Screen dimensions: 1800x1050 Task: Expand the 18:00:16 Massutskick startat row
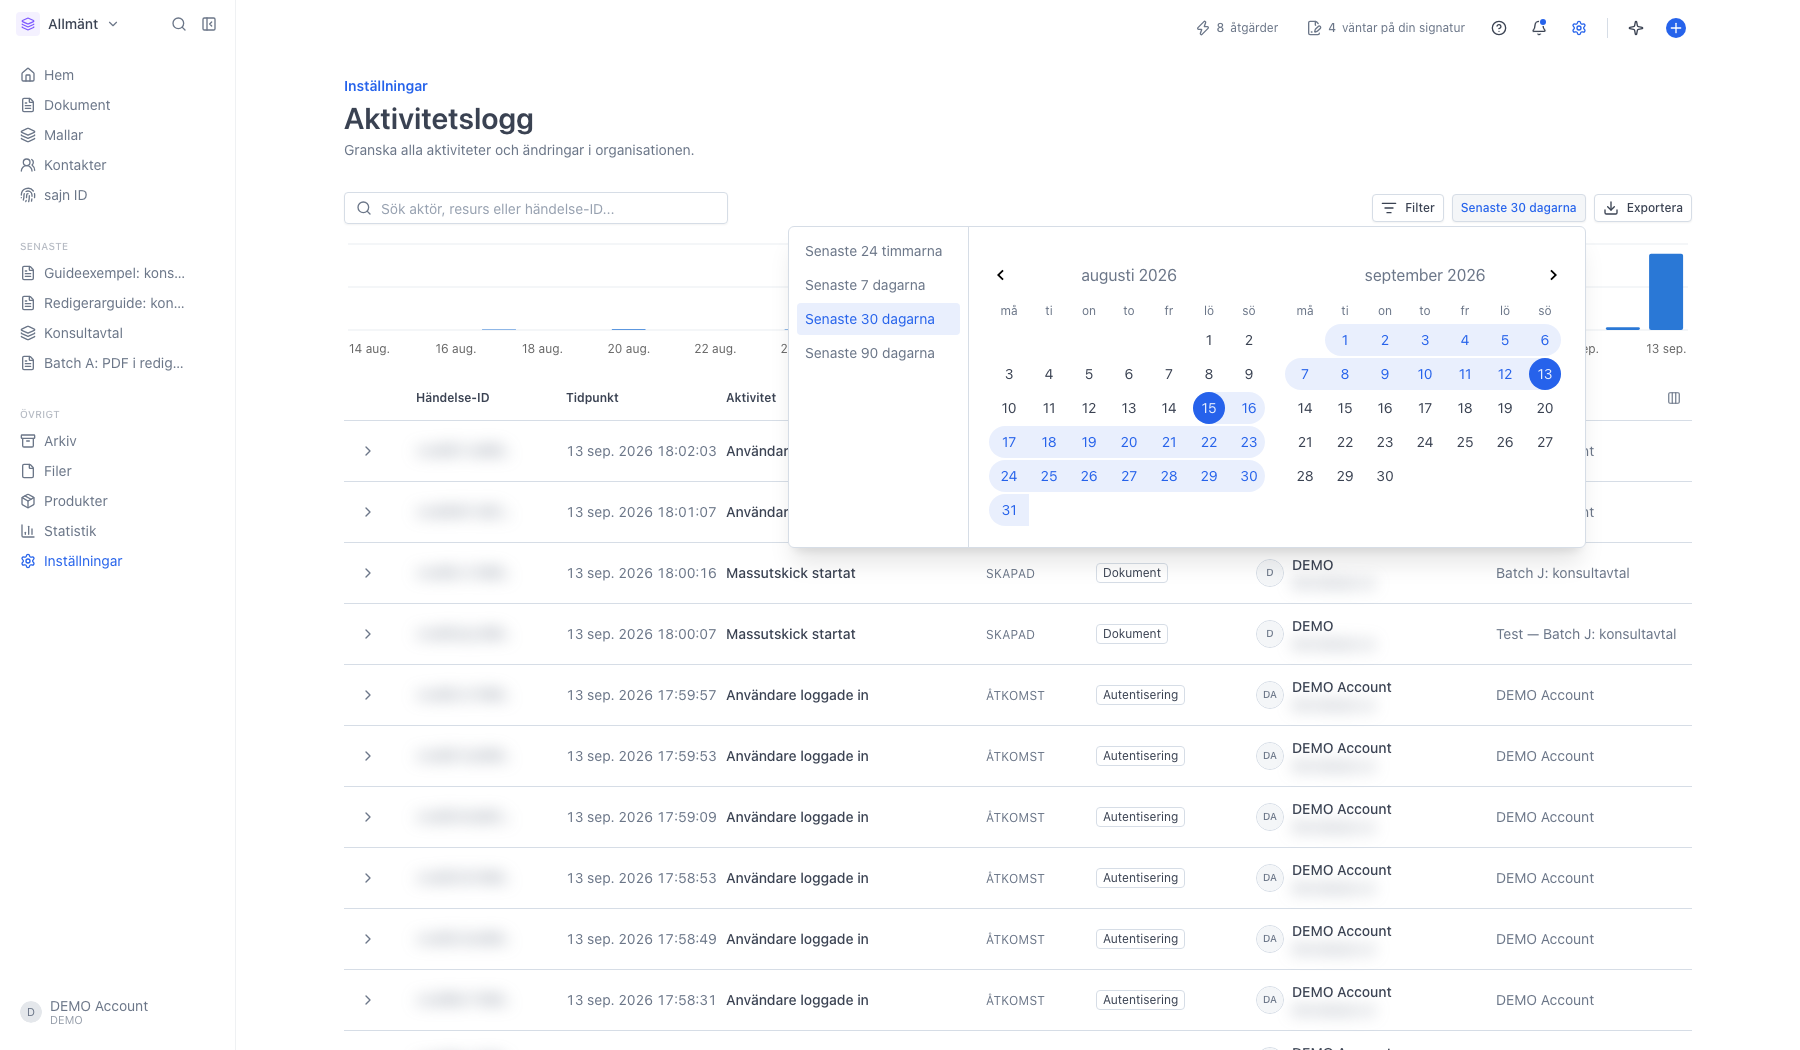(368, 573)
